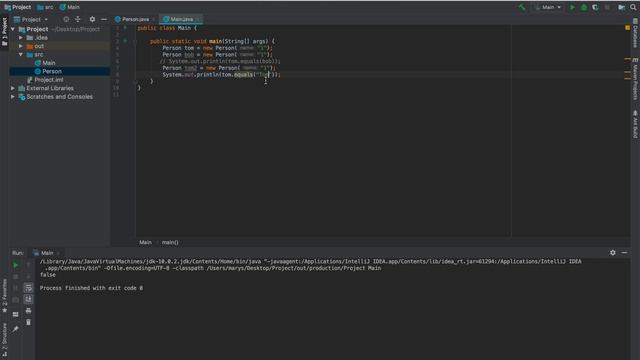Place cursor in the tom.equals code line
Image resolution: width=640 pixels, height=360 pixels.
(221, 75)
